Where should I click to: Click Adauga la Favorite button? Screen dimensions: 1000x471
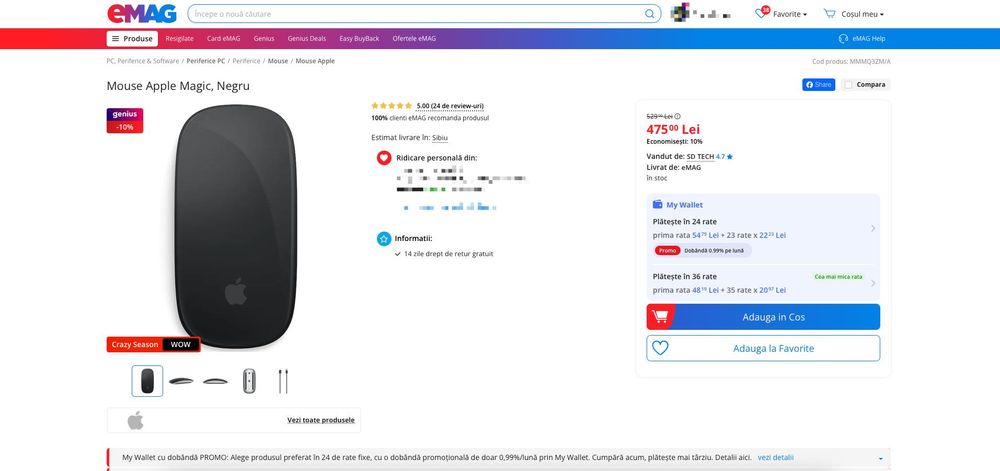(x=763, y=349)
